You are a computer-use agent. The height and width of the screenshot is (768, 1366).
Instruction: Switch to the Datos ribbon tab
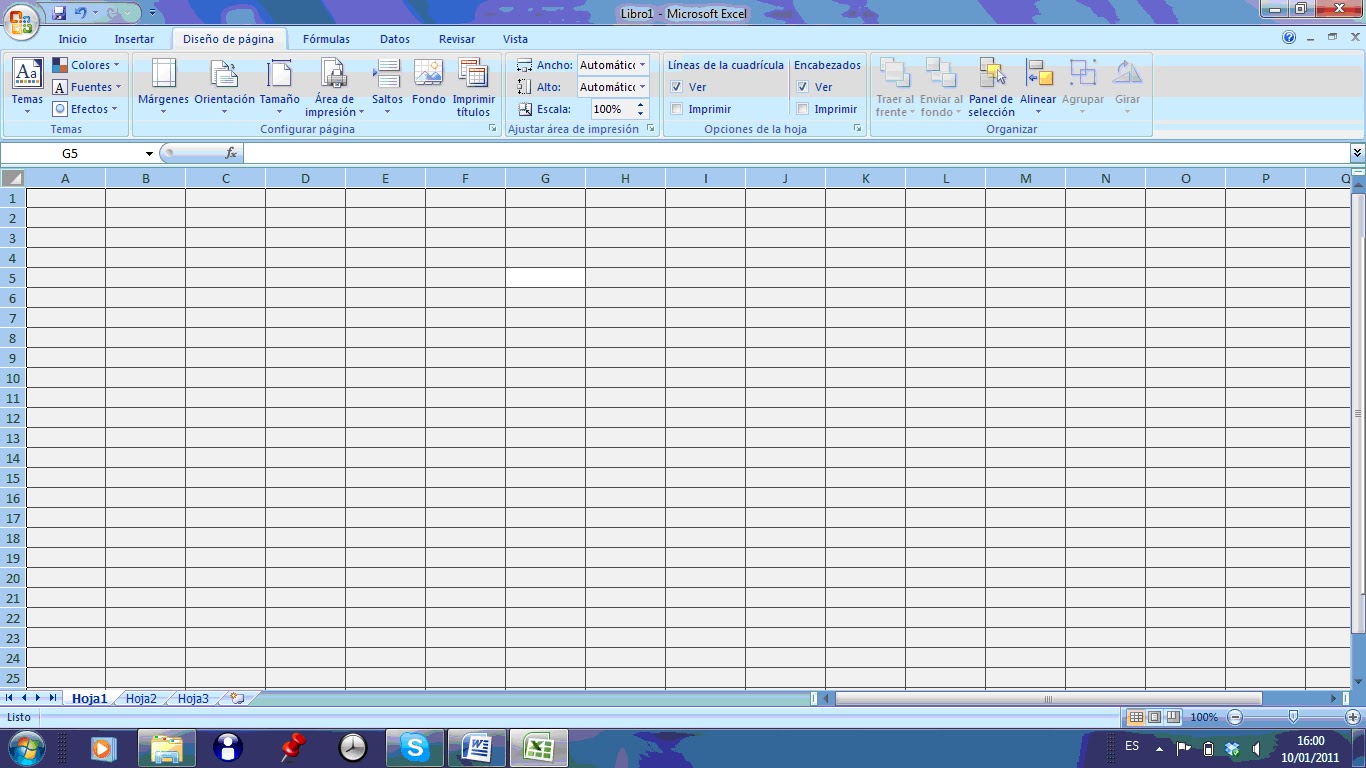pyautogui.click(x=395, y=39)
